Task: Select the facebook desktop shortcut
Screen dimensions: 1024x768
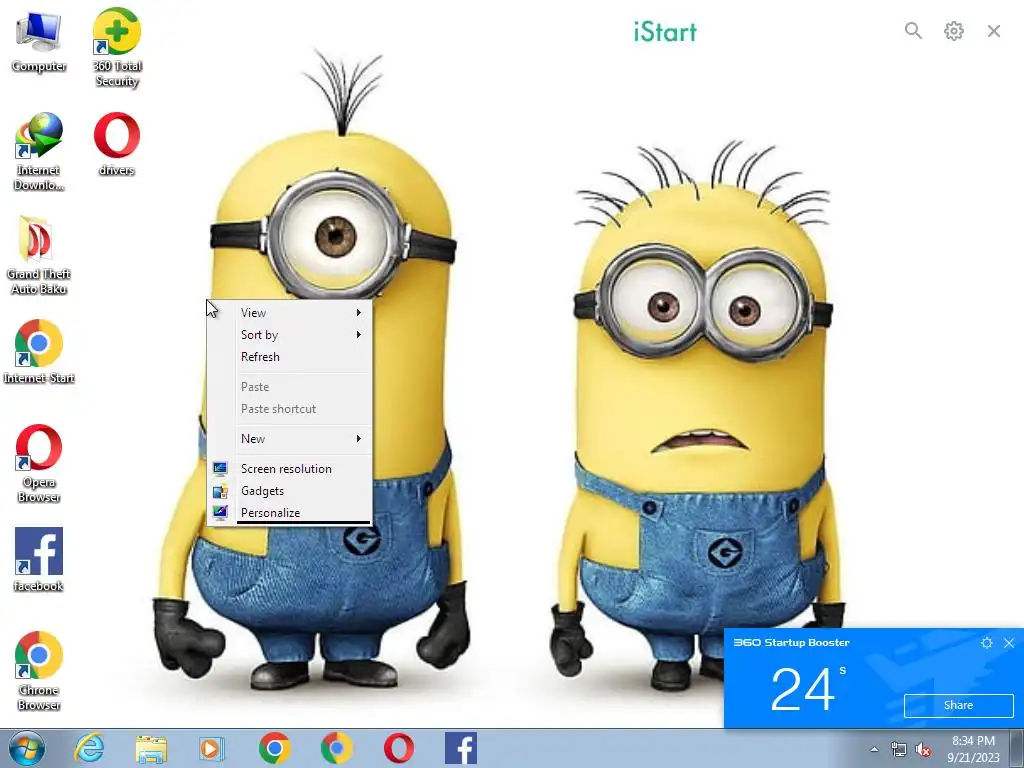Action: 39,560
